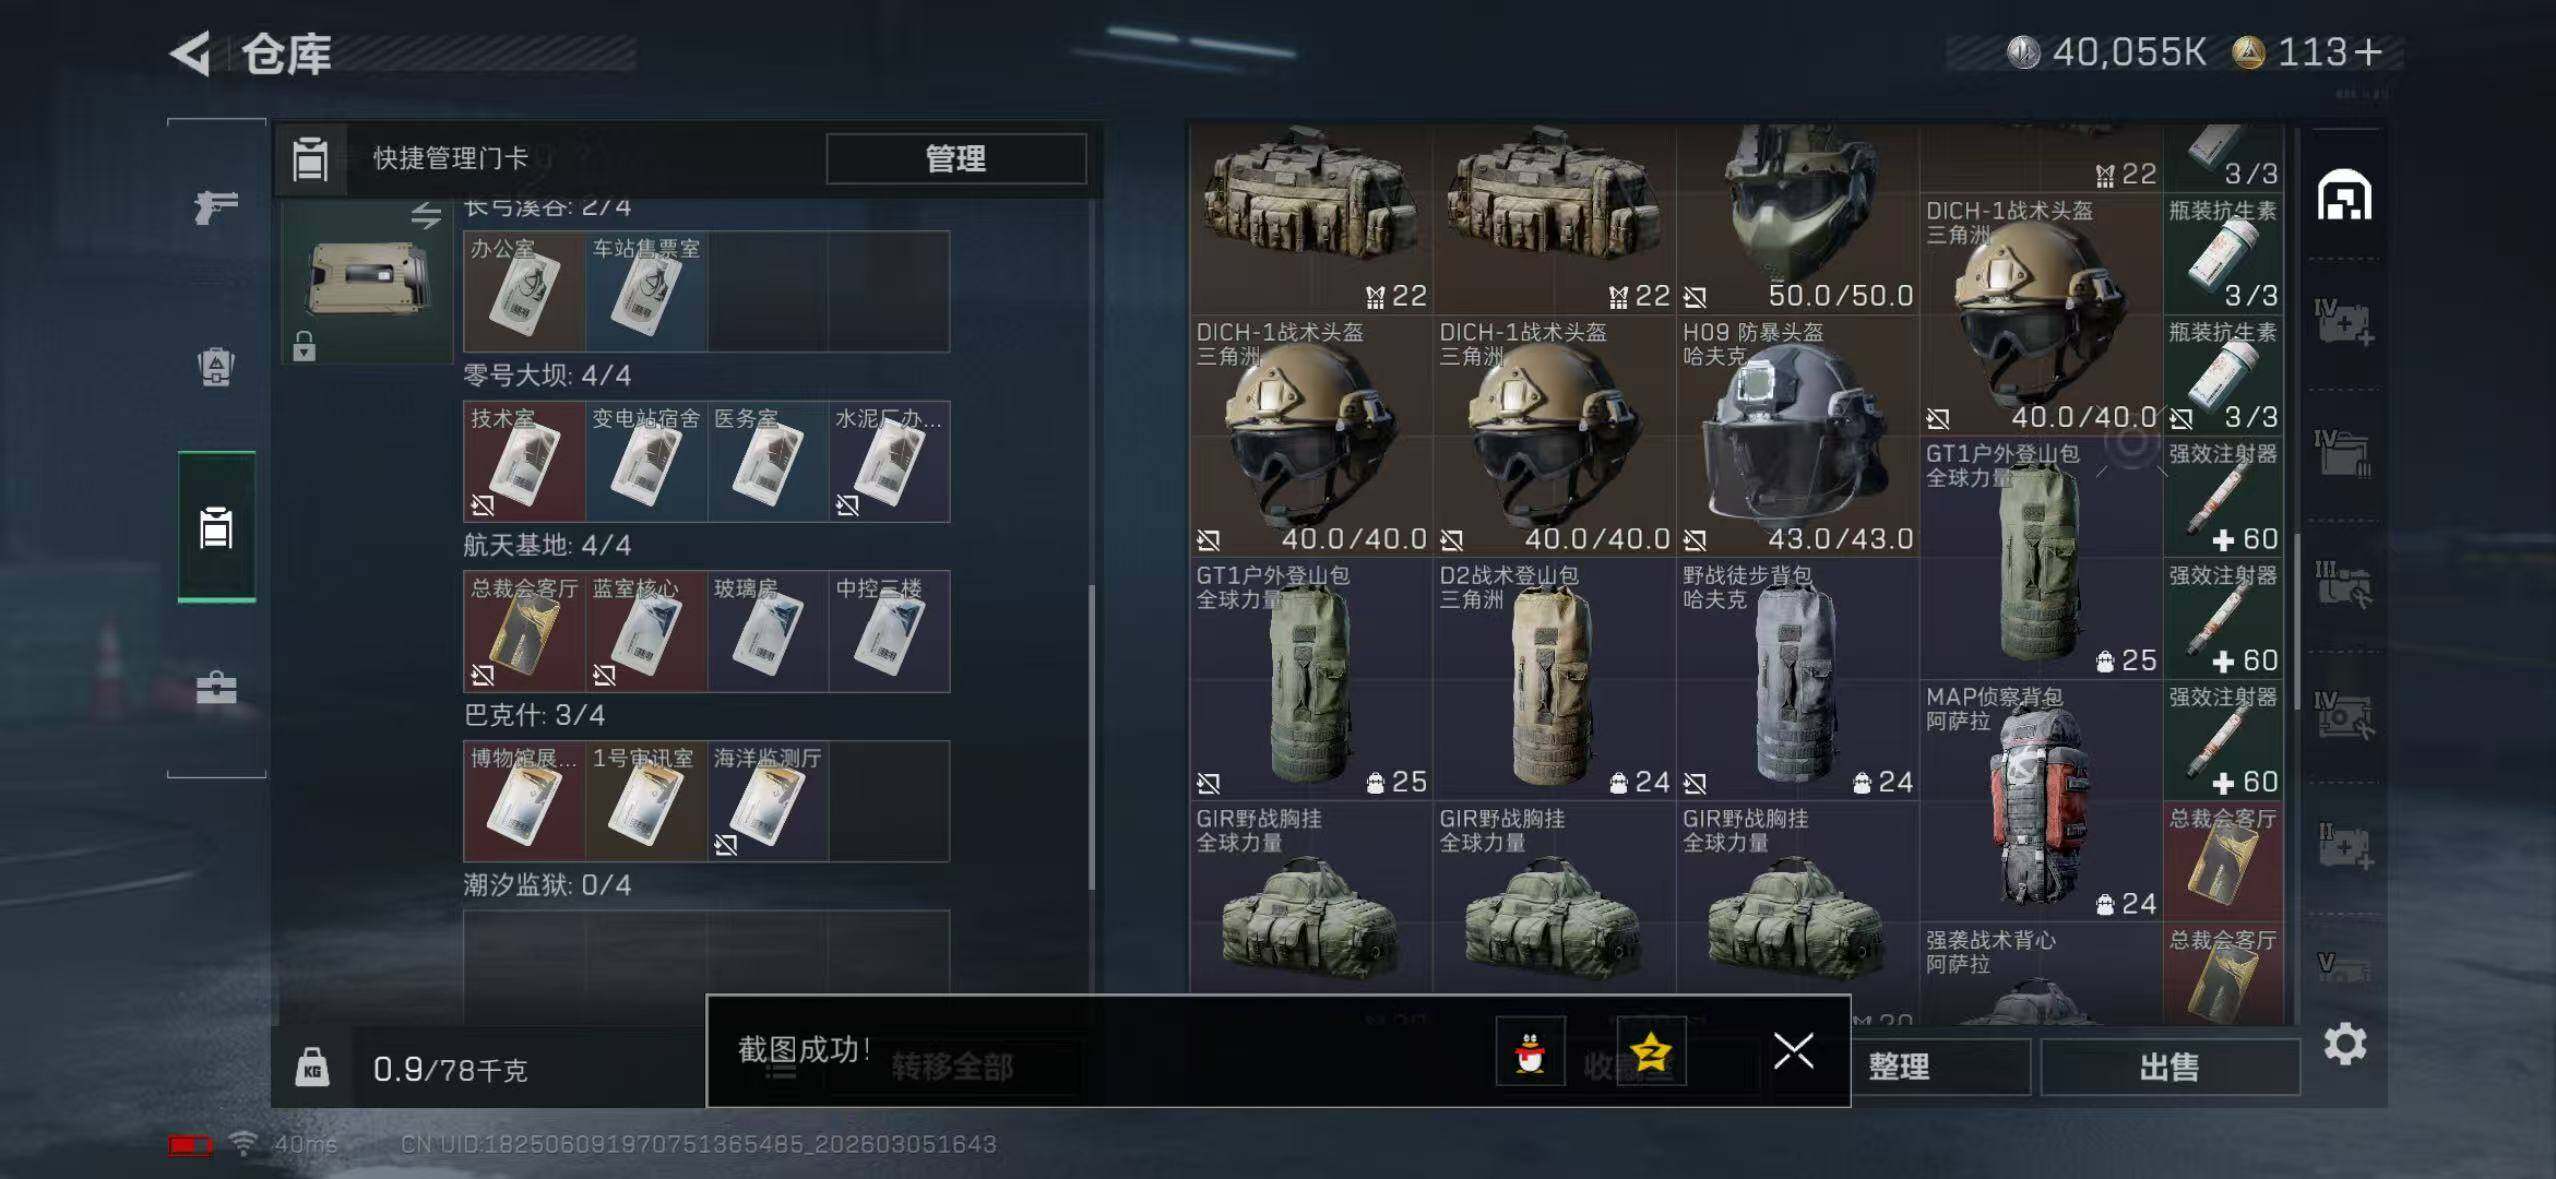Select the key card category sidebar icon
Screen dimensions: 2556x1179
[x=216, y=527]
